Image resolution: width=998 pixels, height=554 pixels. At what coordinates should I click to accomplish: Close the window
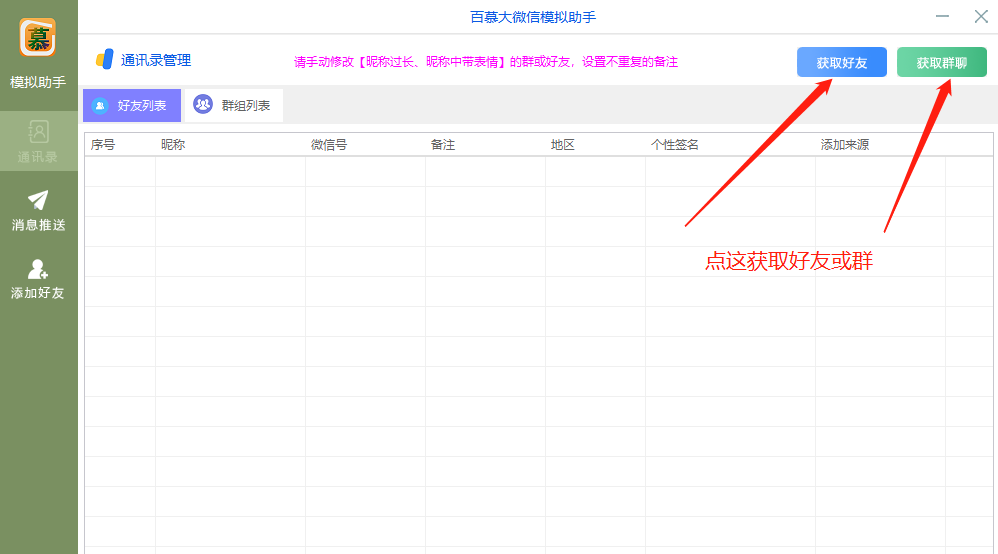981,17
